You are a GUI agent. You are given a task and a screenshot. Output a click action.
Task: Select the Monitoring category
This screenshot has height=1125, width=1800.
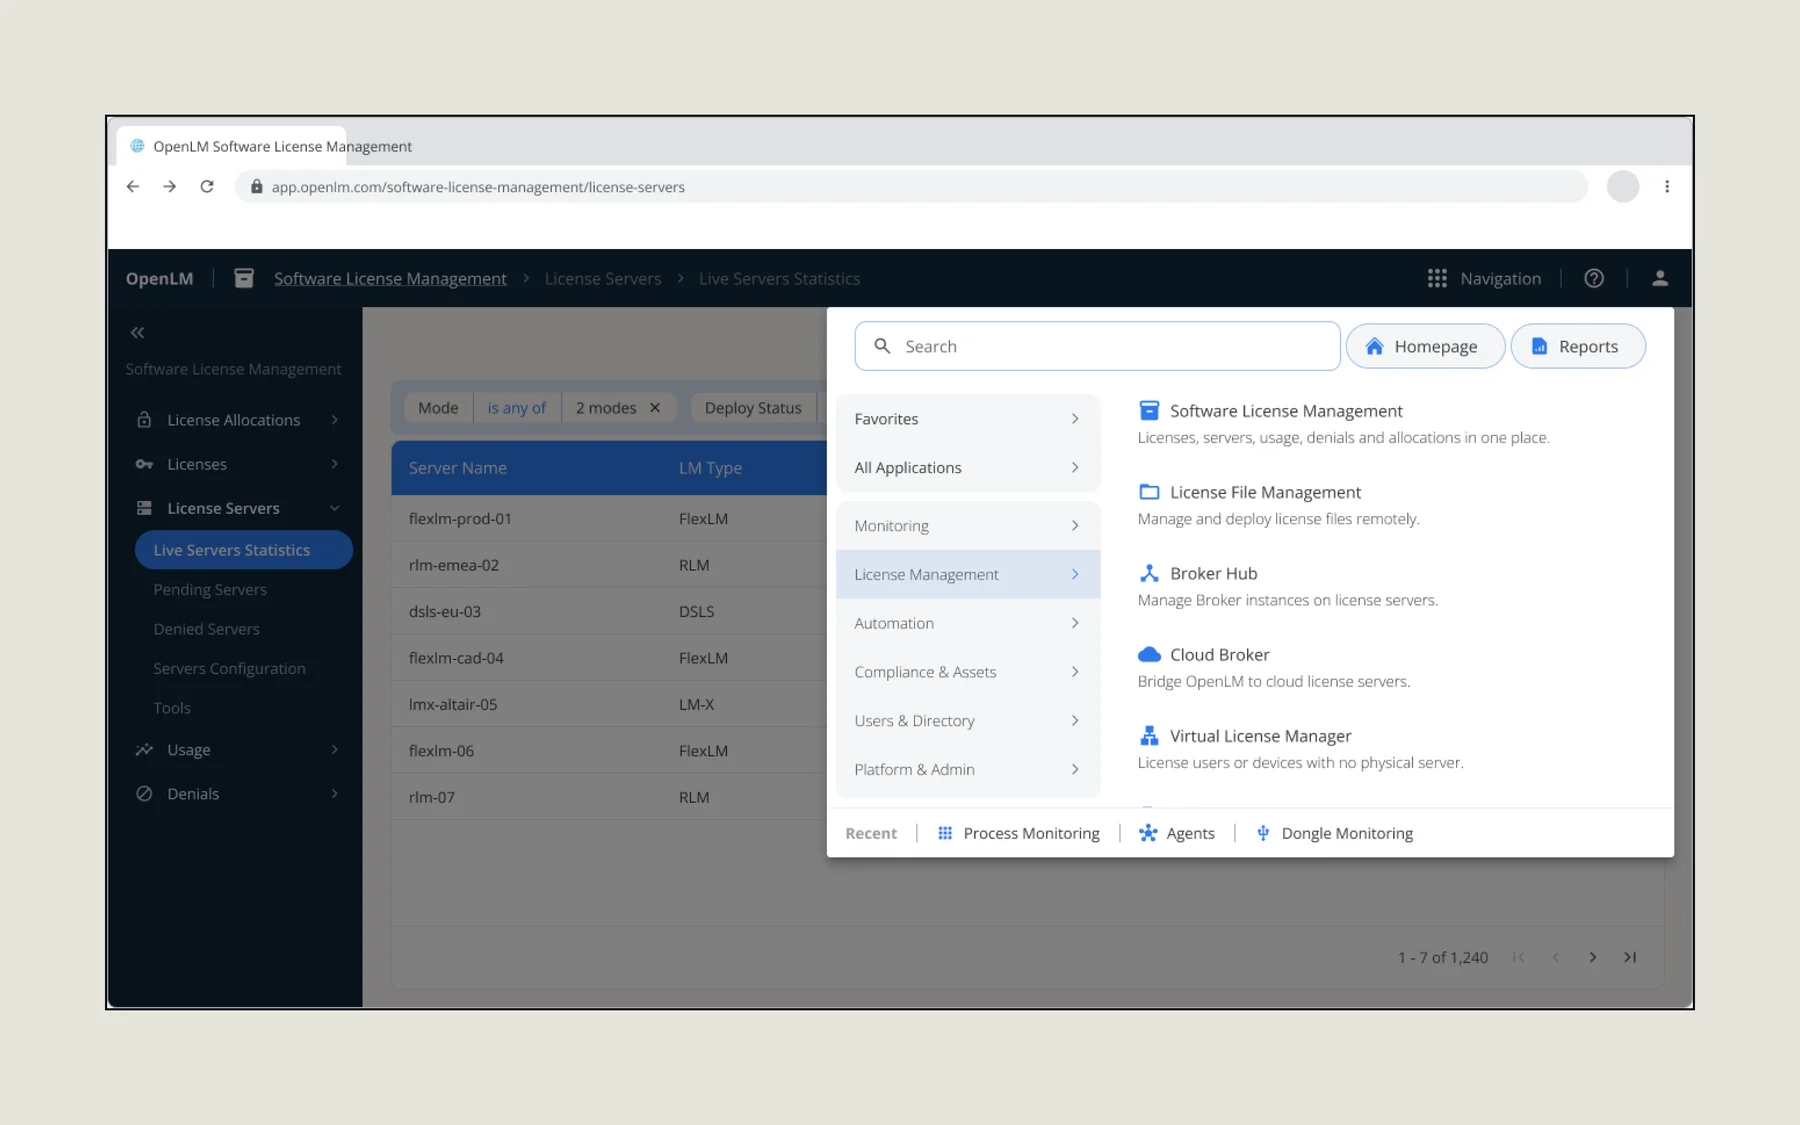[968, 526]
